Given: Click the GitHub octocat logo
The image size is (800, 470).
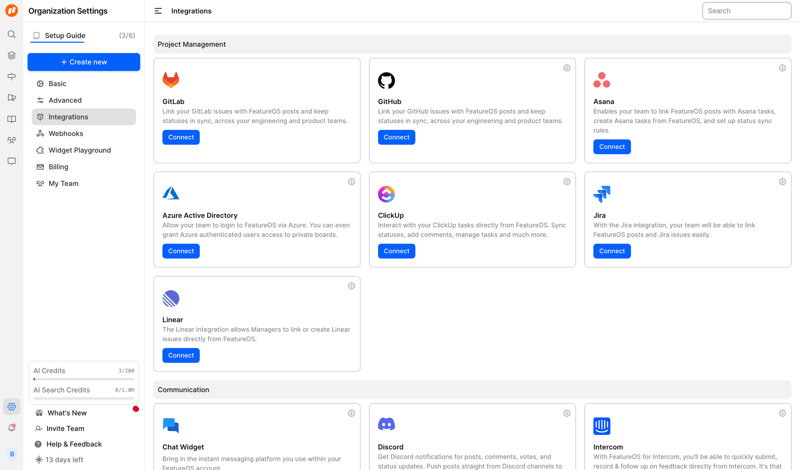Looking at the screenshot, I should (x=386, y=80).
